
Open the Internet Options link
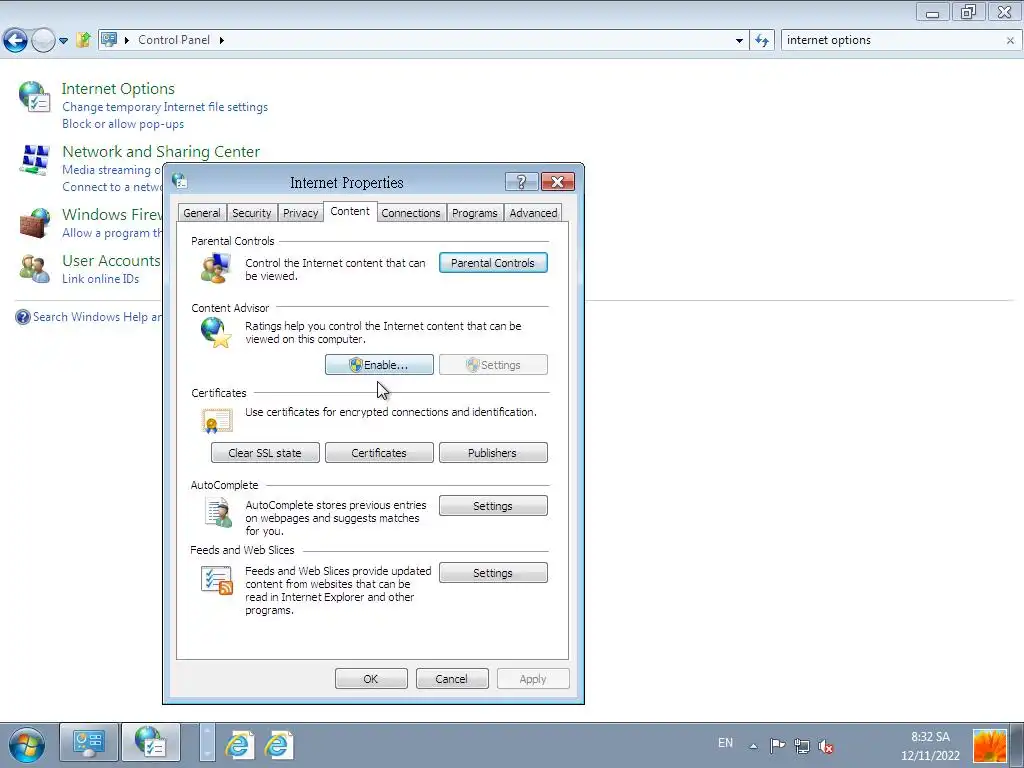[x=118, y=89]
